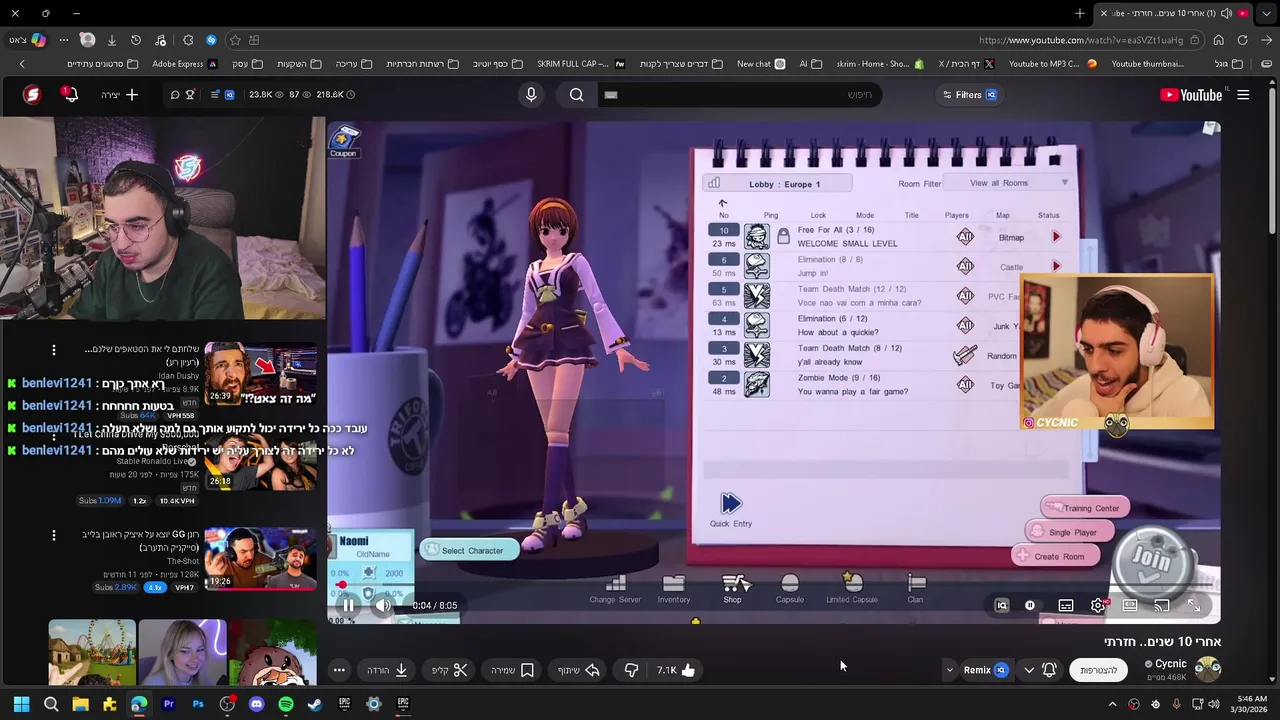Screen dimensions: 1280x720
Task: Download the video via הורדה button
Action: click(388, 670)
